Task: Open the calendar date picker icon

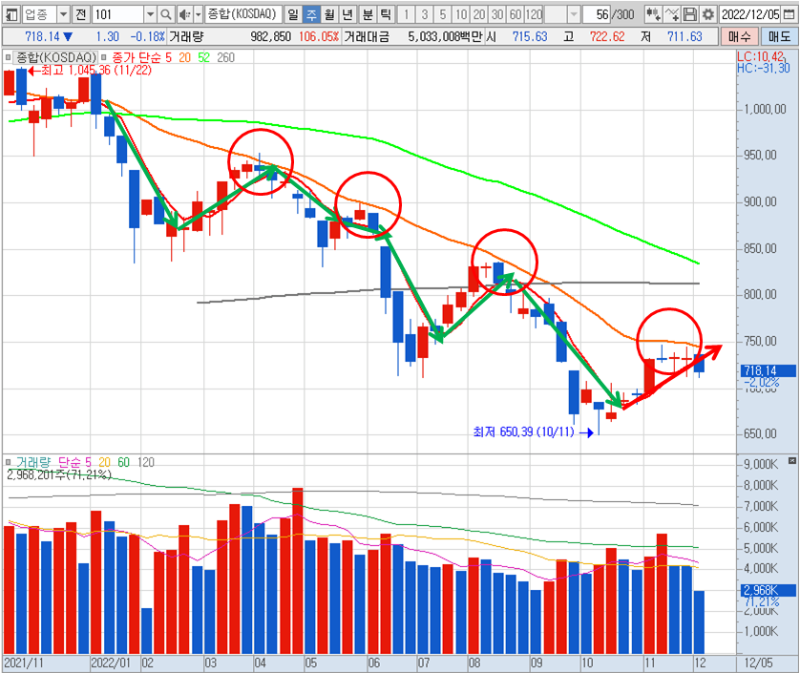Action: tap(789, 14)
